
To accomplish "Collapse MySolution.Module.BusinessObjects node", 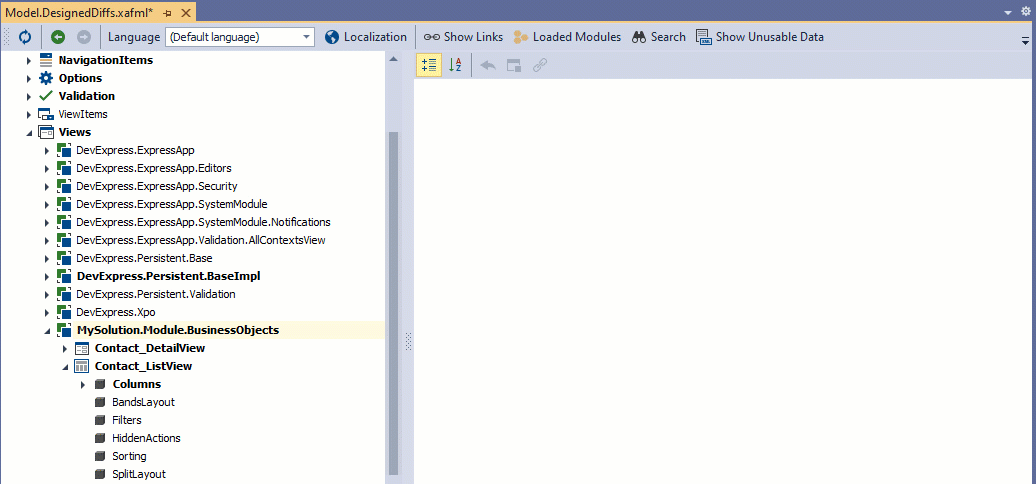I will pyautogui.click(x=46, y=331).
